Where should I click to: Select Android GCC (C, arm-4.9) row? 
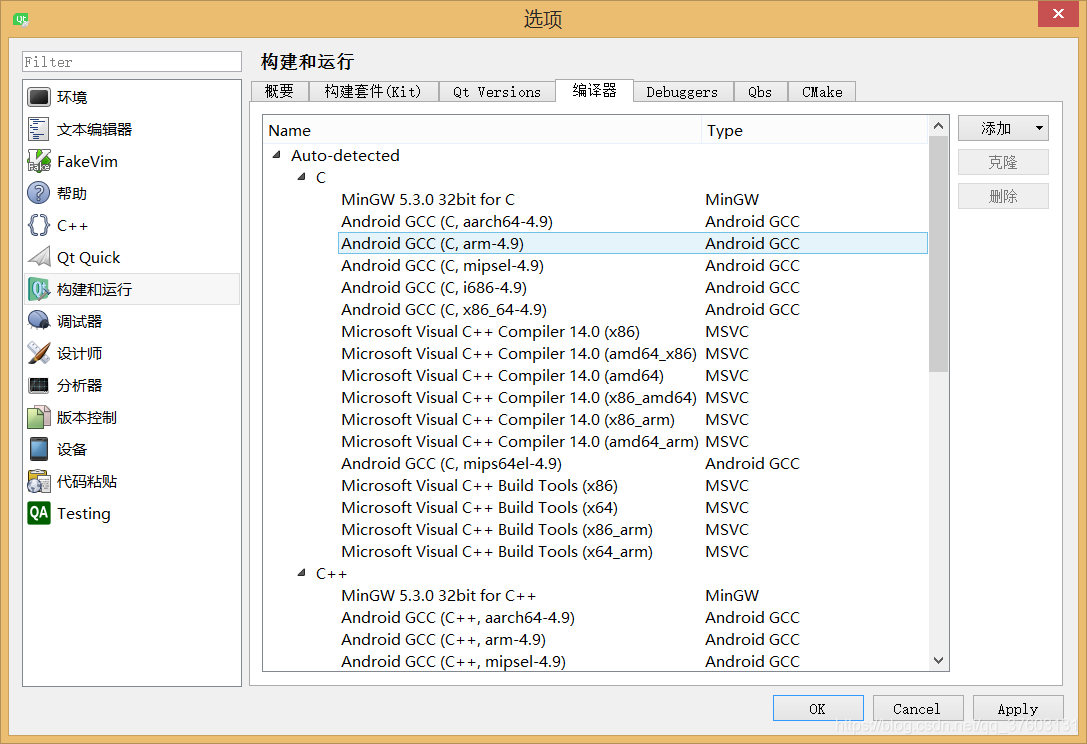point(633,243)
